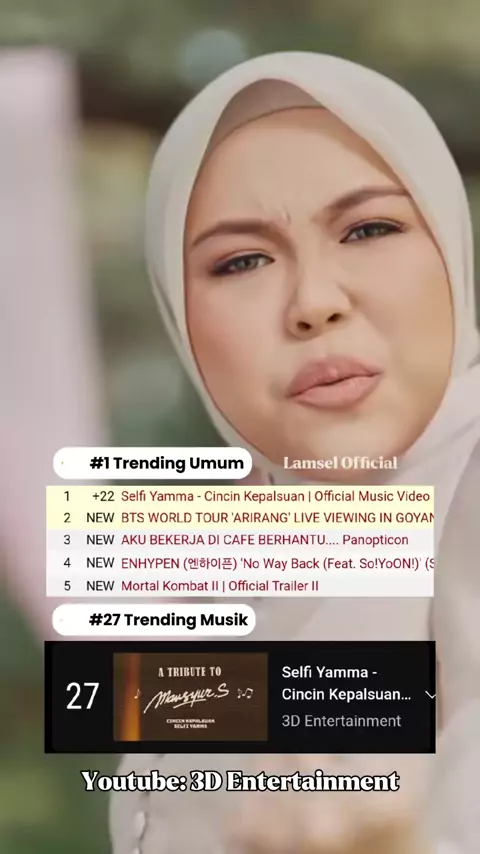Open Selfi Yamma - Cincin Kepalsuan music card title
This screenshot has width=480, height=854.
(x=346, y=684)
